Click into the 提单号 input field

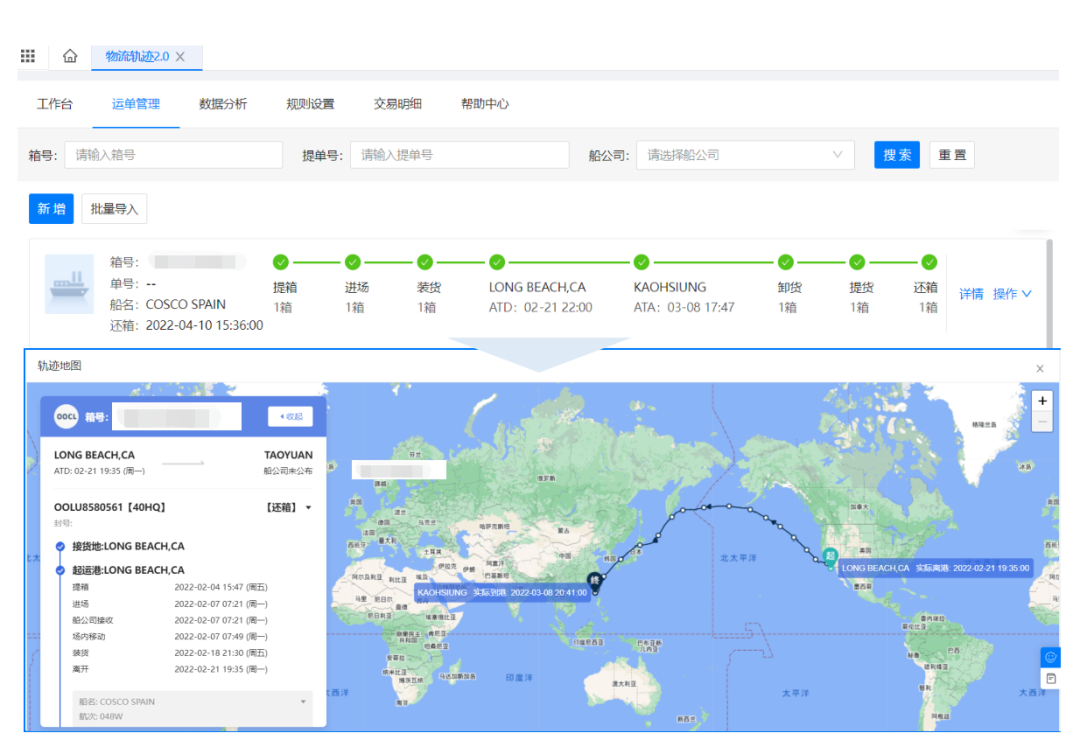(x=459, y=155)
